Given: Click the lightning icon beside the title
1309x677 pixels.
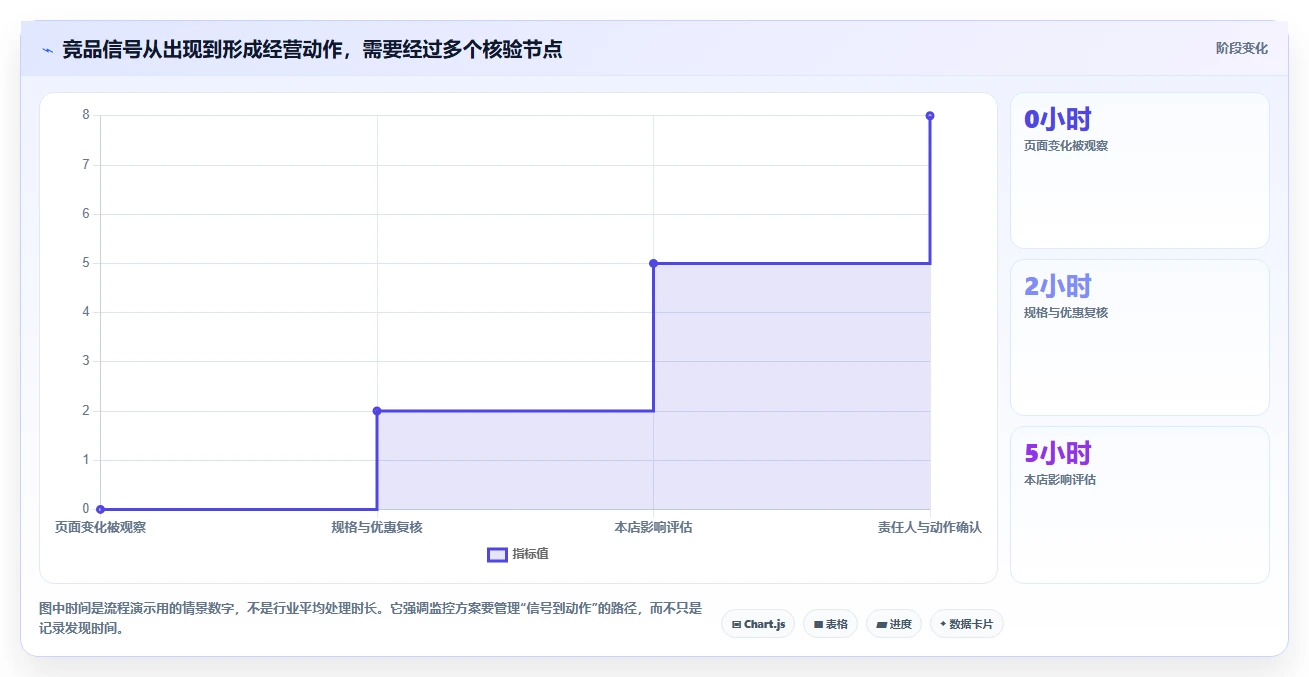Looking at the screenshot, I should (x=47, y=49).
